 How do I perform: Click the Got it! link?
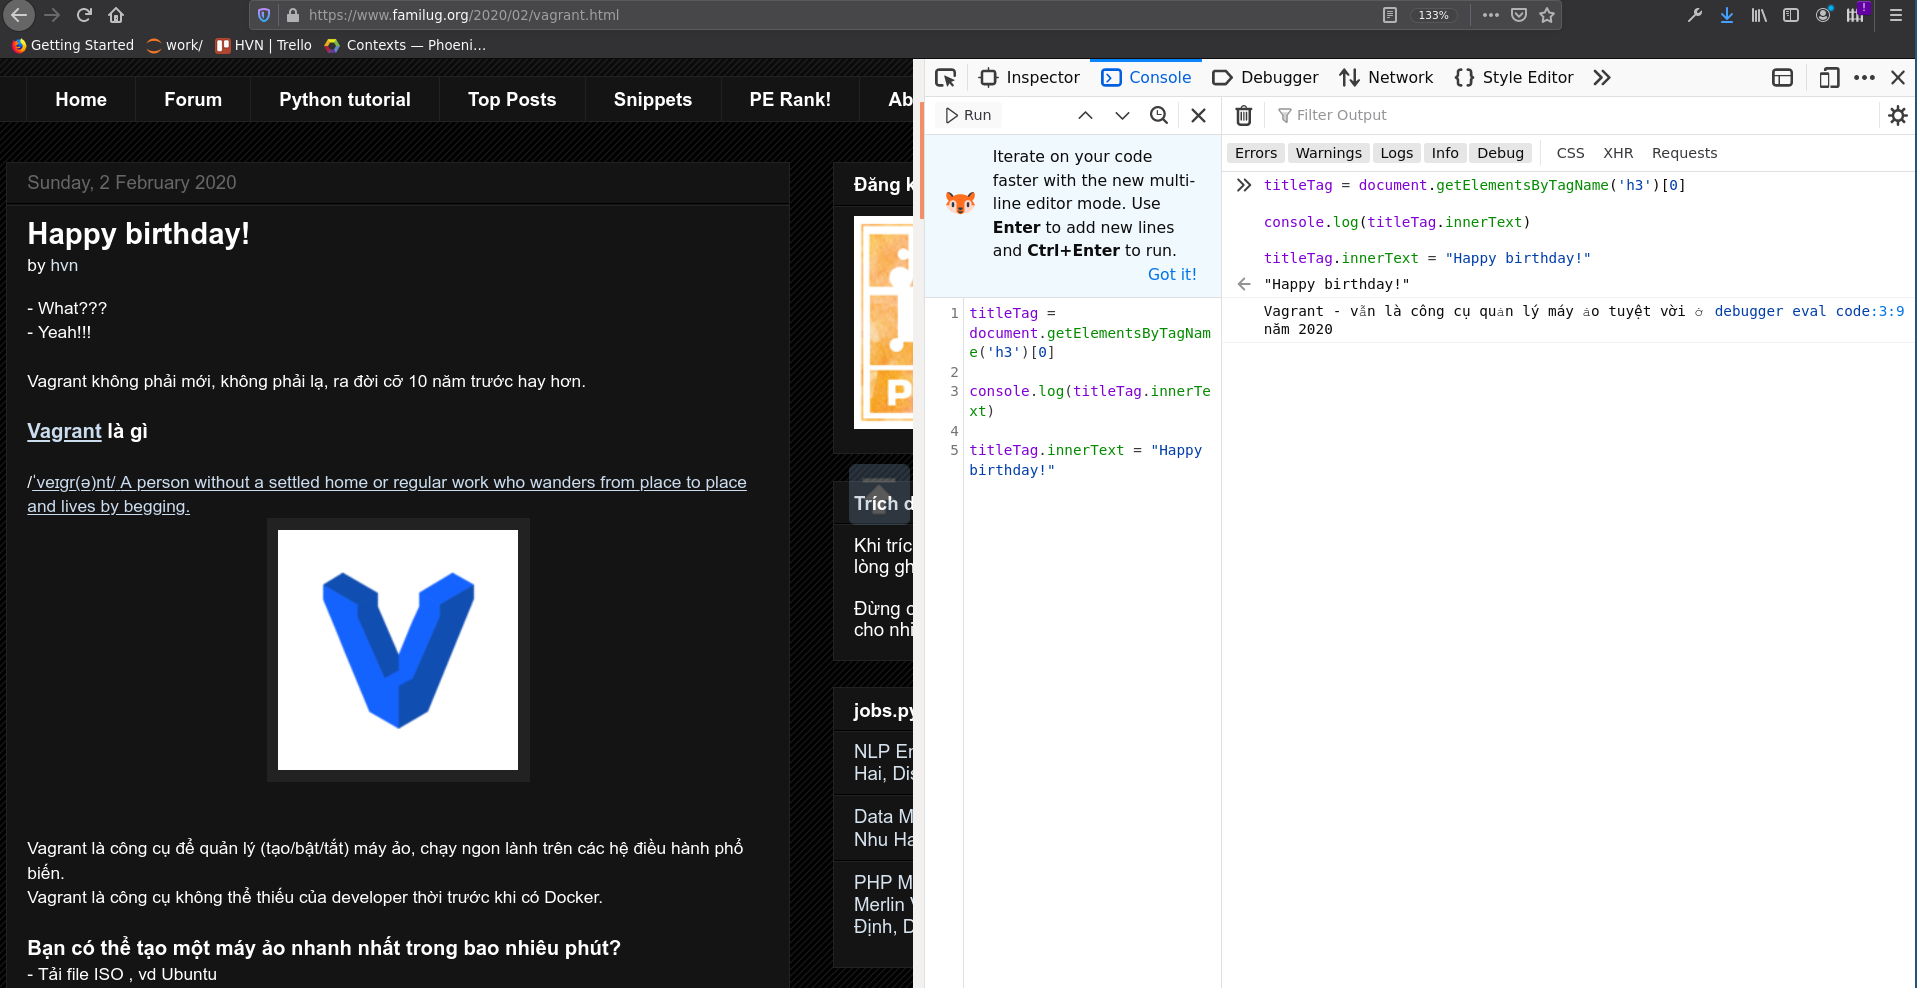point(1171,274)
